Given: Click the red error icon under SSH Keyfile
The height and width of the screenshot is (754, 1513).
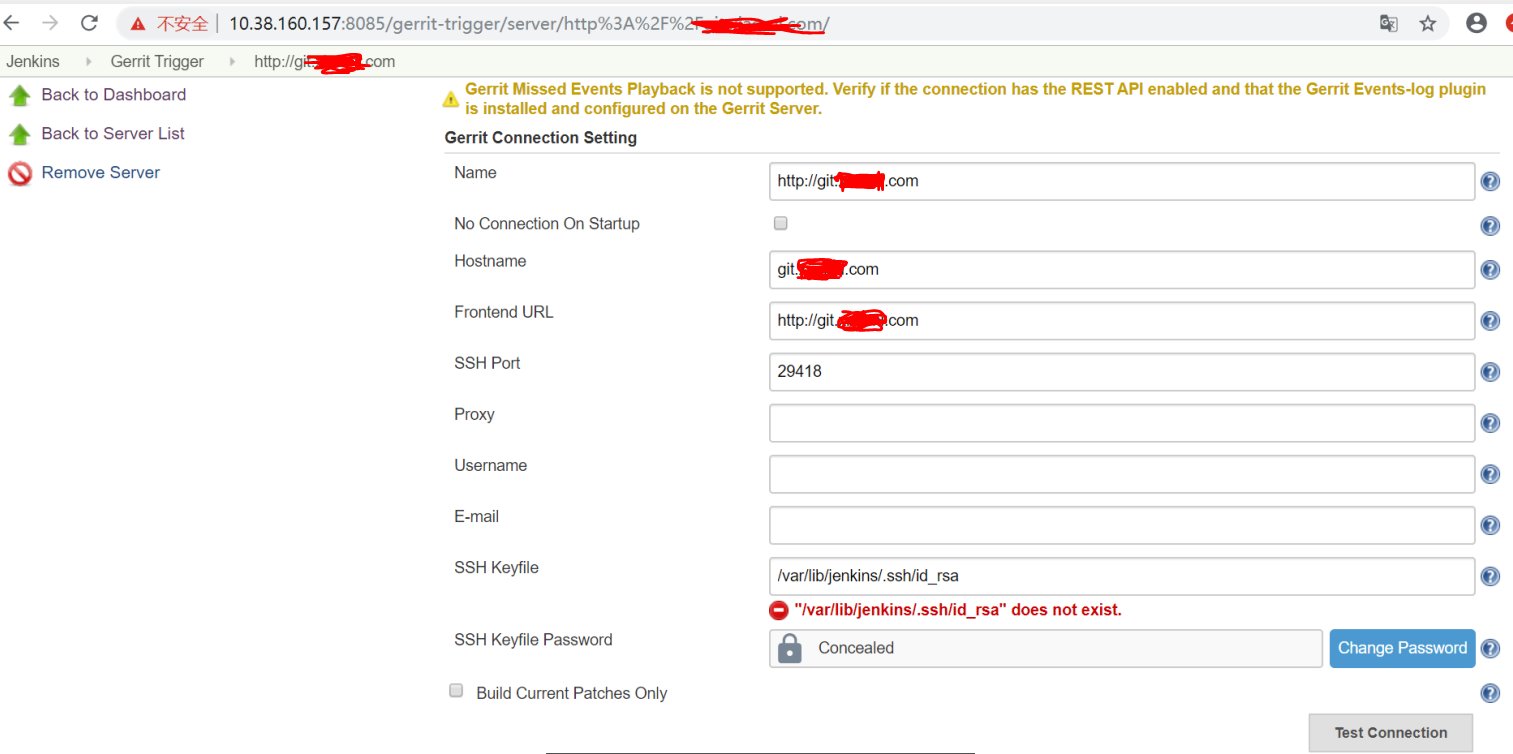Looking at the screenshot, I should [778, 610].
